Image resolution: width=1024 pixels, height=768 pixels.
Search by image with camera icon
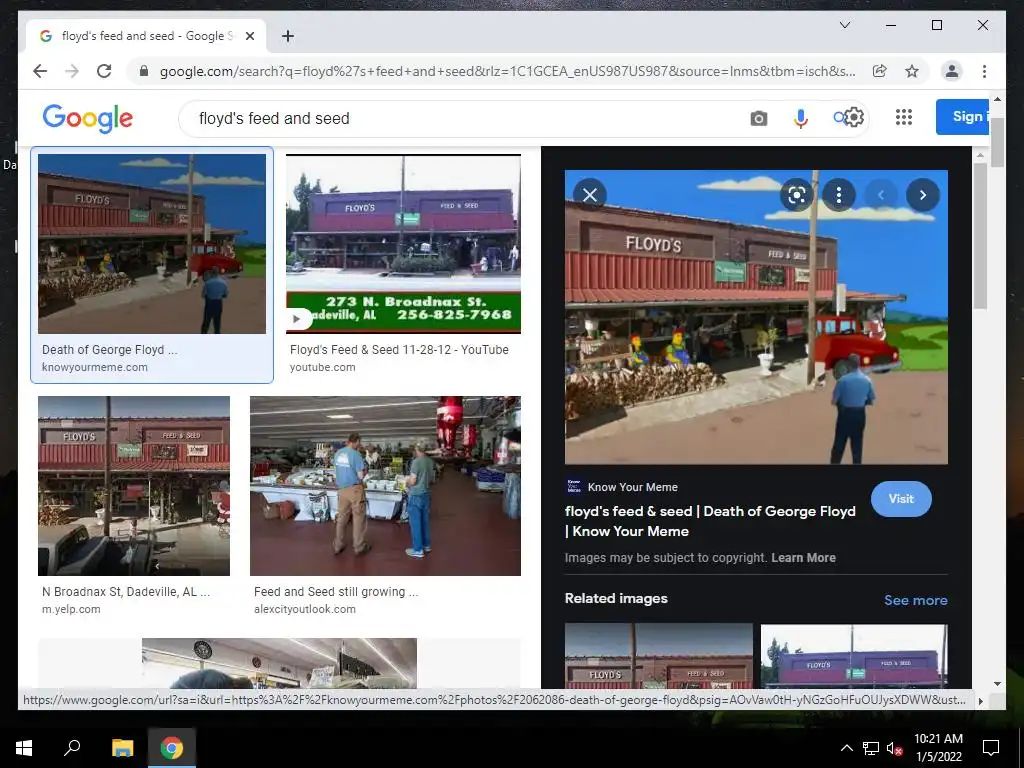tap(758, 118)
